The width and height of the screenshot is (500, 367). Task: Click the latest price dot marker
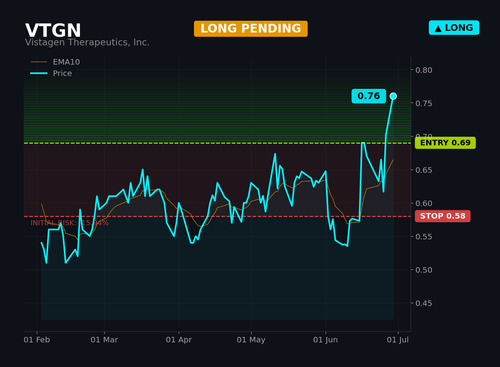click(x=393, y=96)
